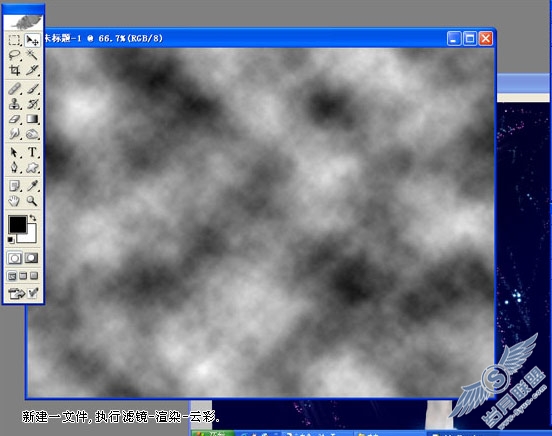Image resolution: width=552 pixels, height=436 pixels.
Task: Select the Move tool
Action: (32, 40)
